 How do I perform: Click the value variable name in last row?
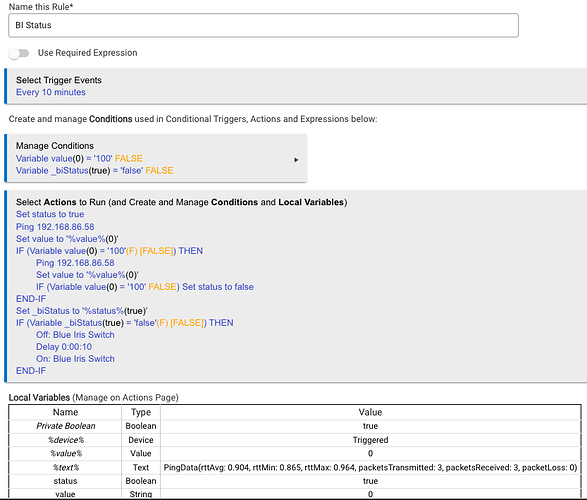(65, 494)
